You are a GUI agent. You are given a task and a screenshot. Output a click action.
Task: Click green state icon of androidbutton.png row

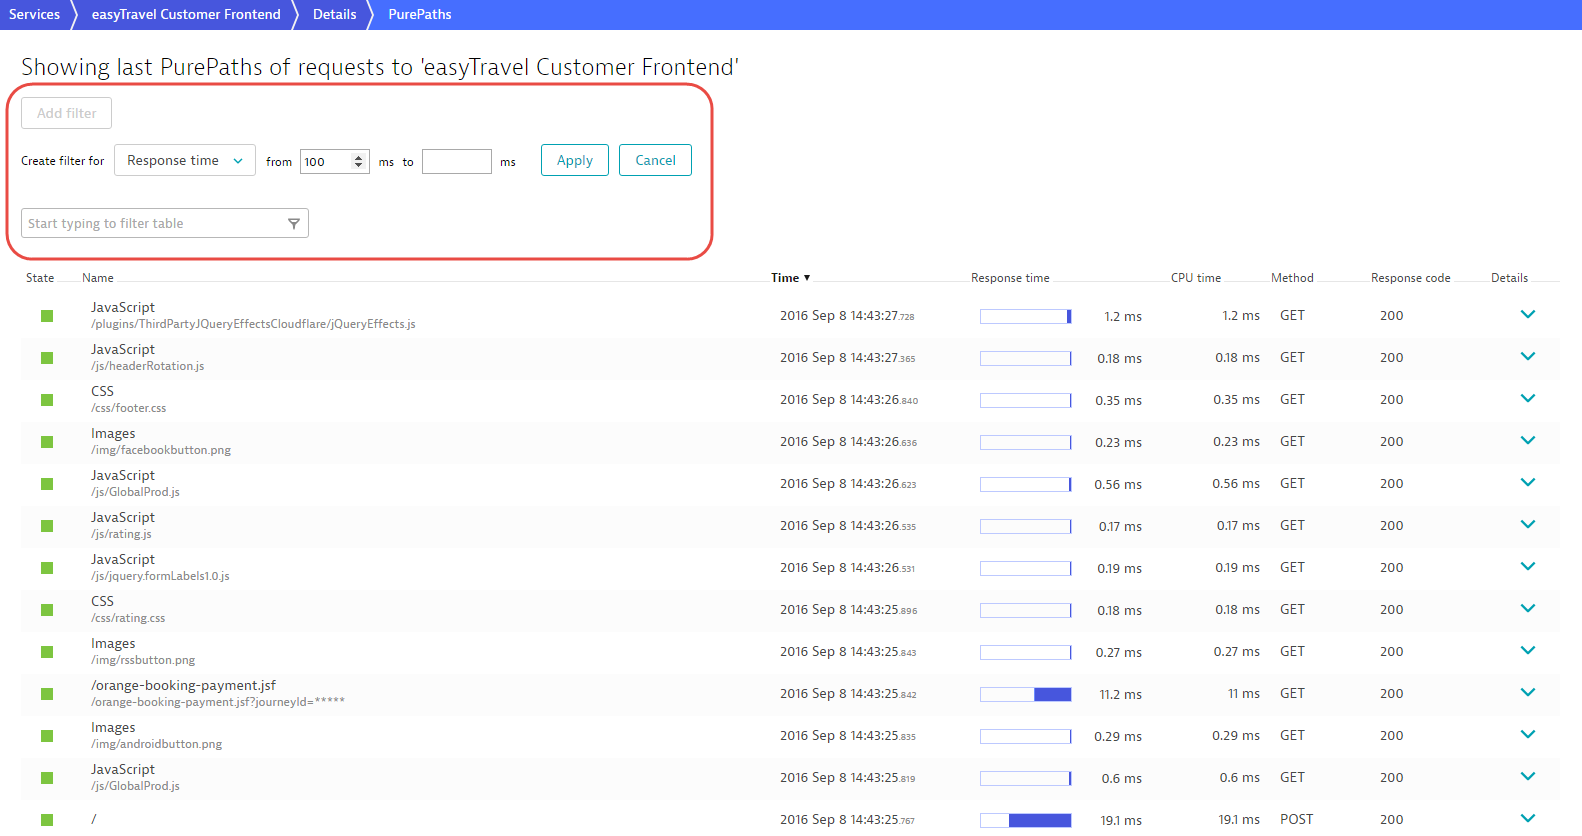47,736
